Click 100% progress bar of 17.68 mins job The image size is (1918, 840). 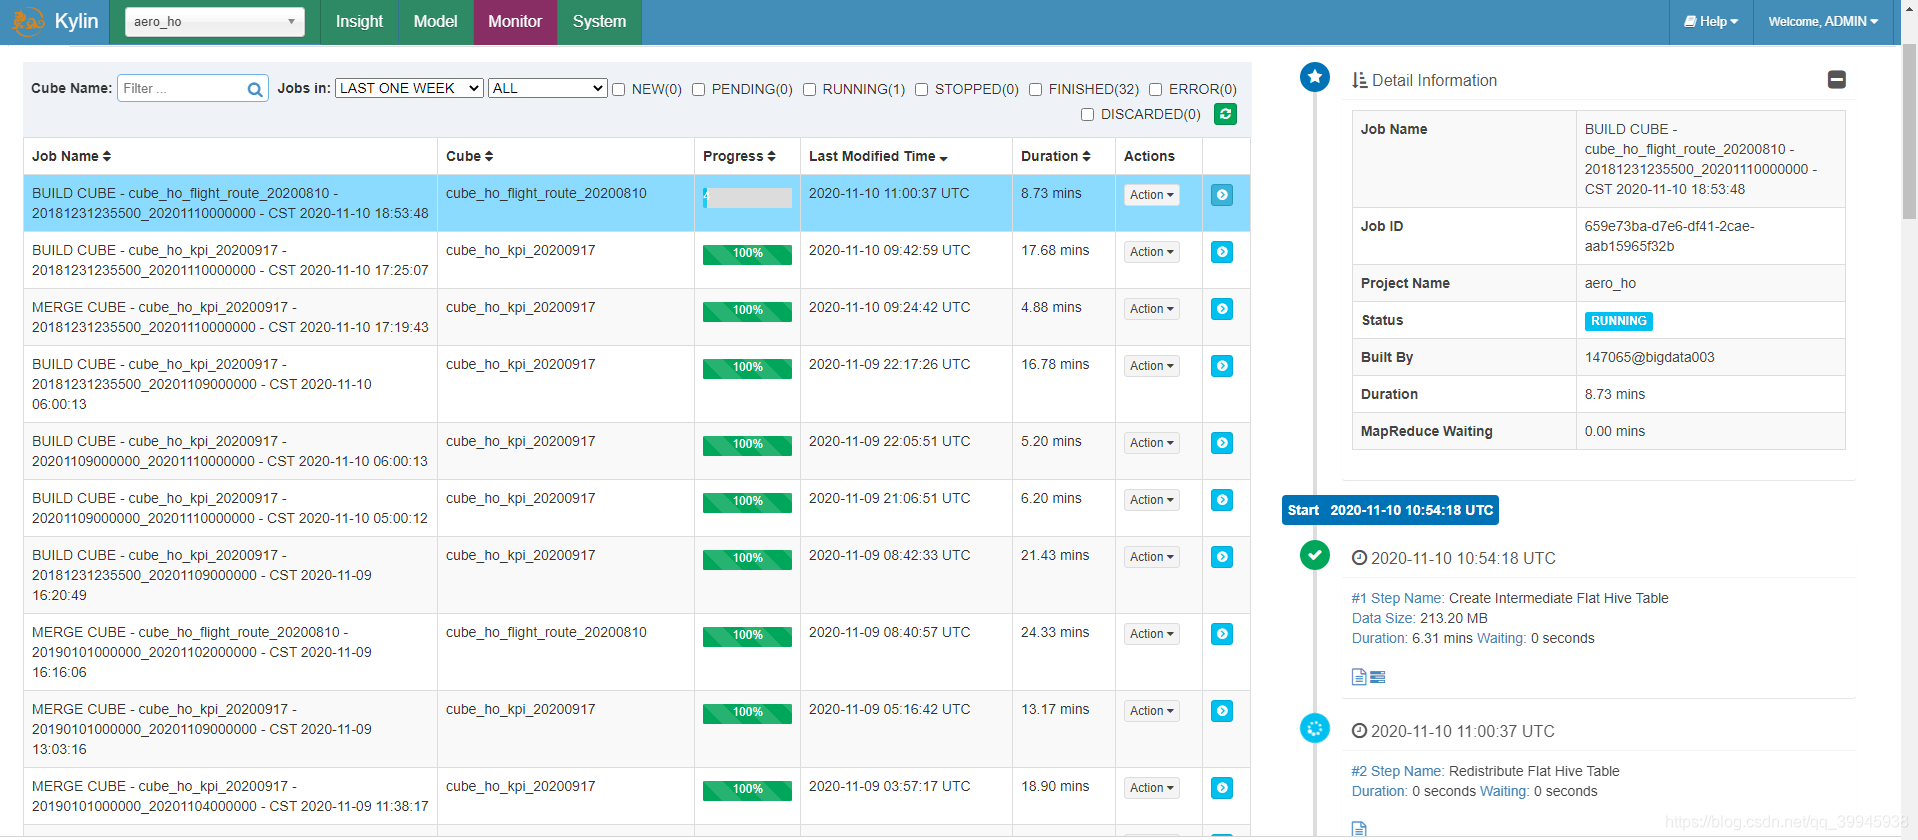click(x=747, y=254)
